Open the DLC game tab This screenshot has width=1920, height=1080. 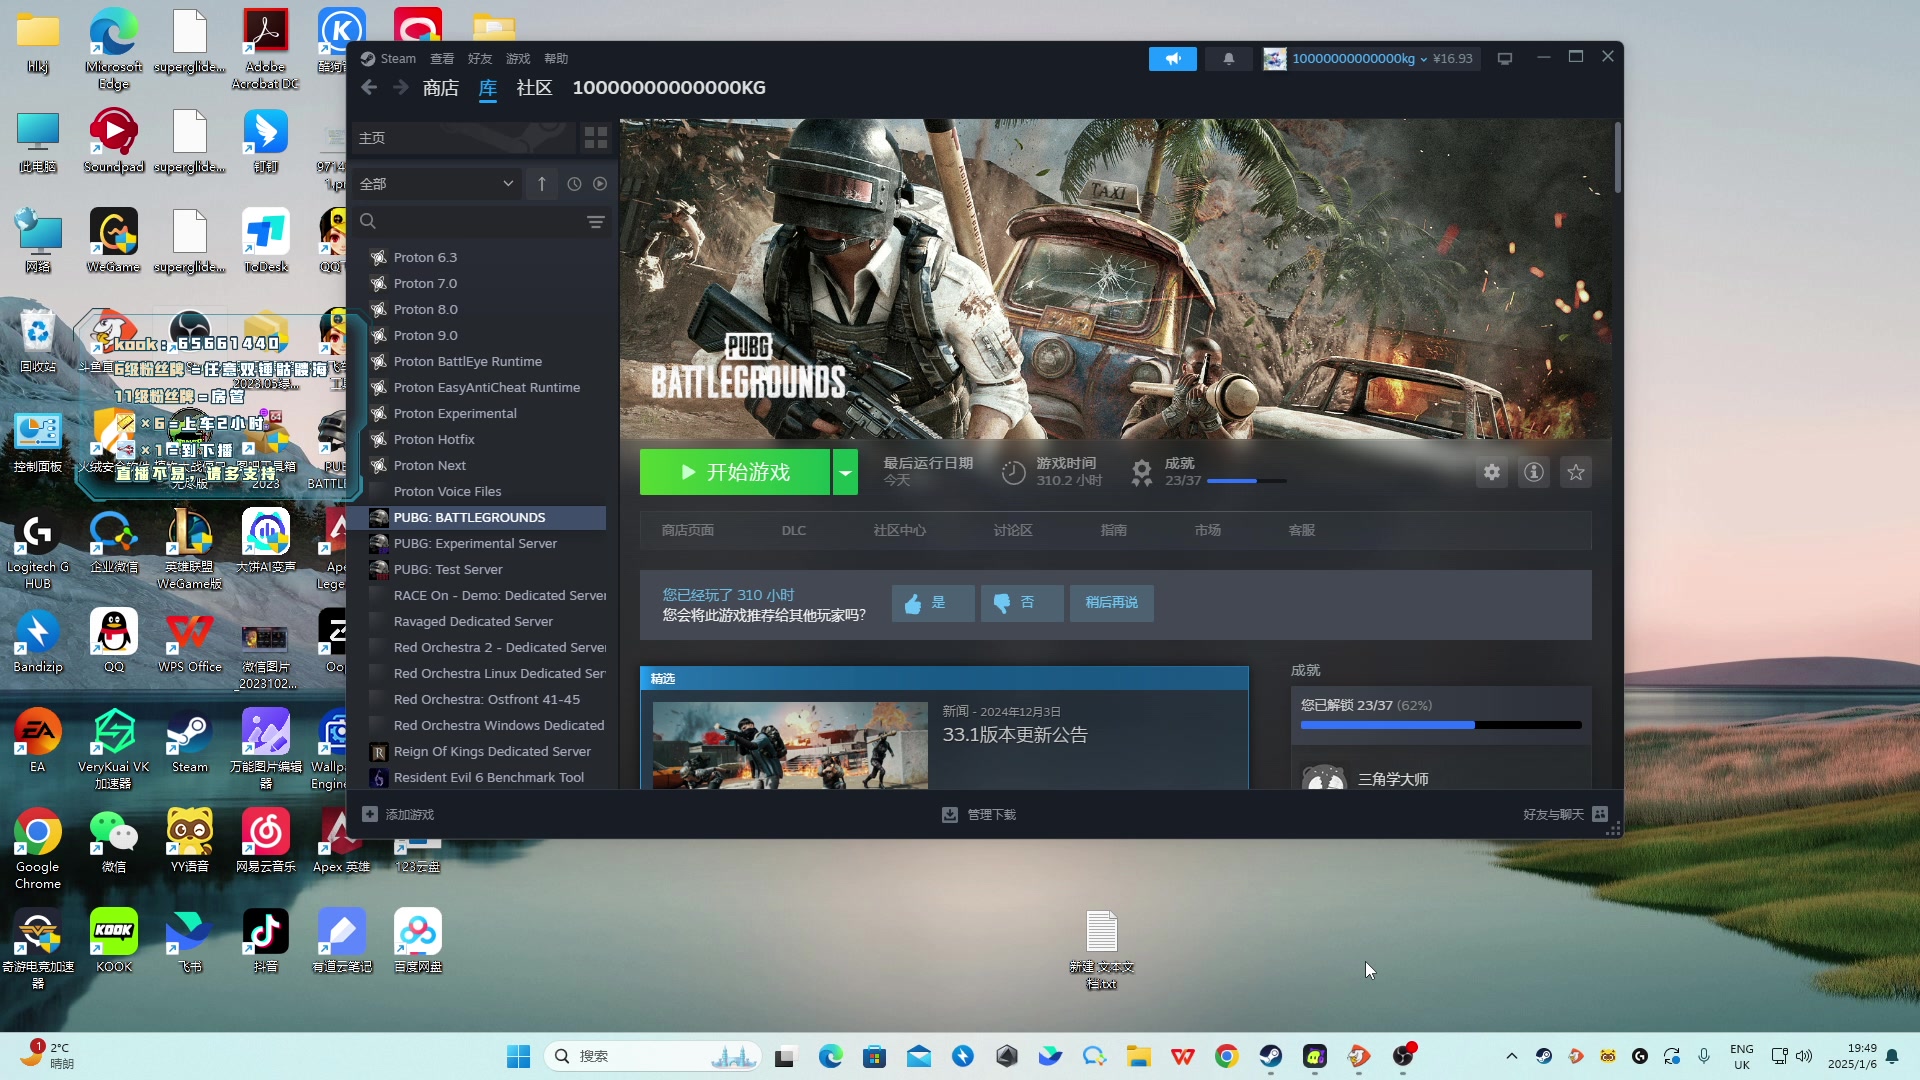pyautogui.click(x=794, y=531)
